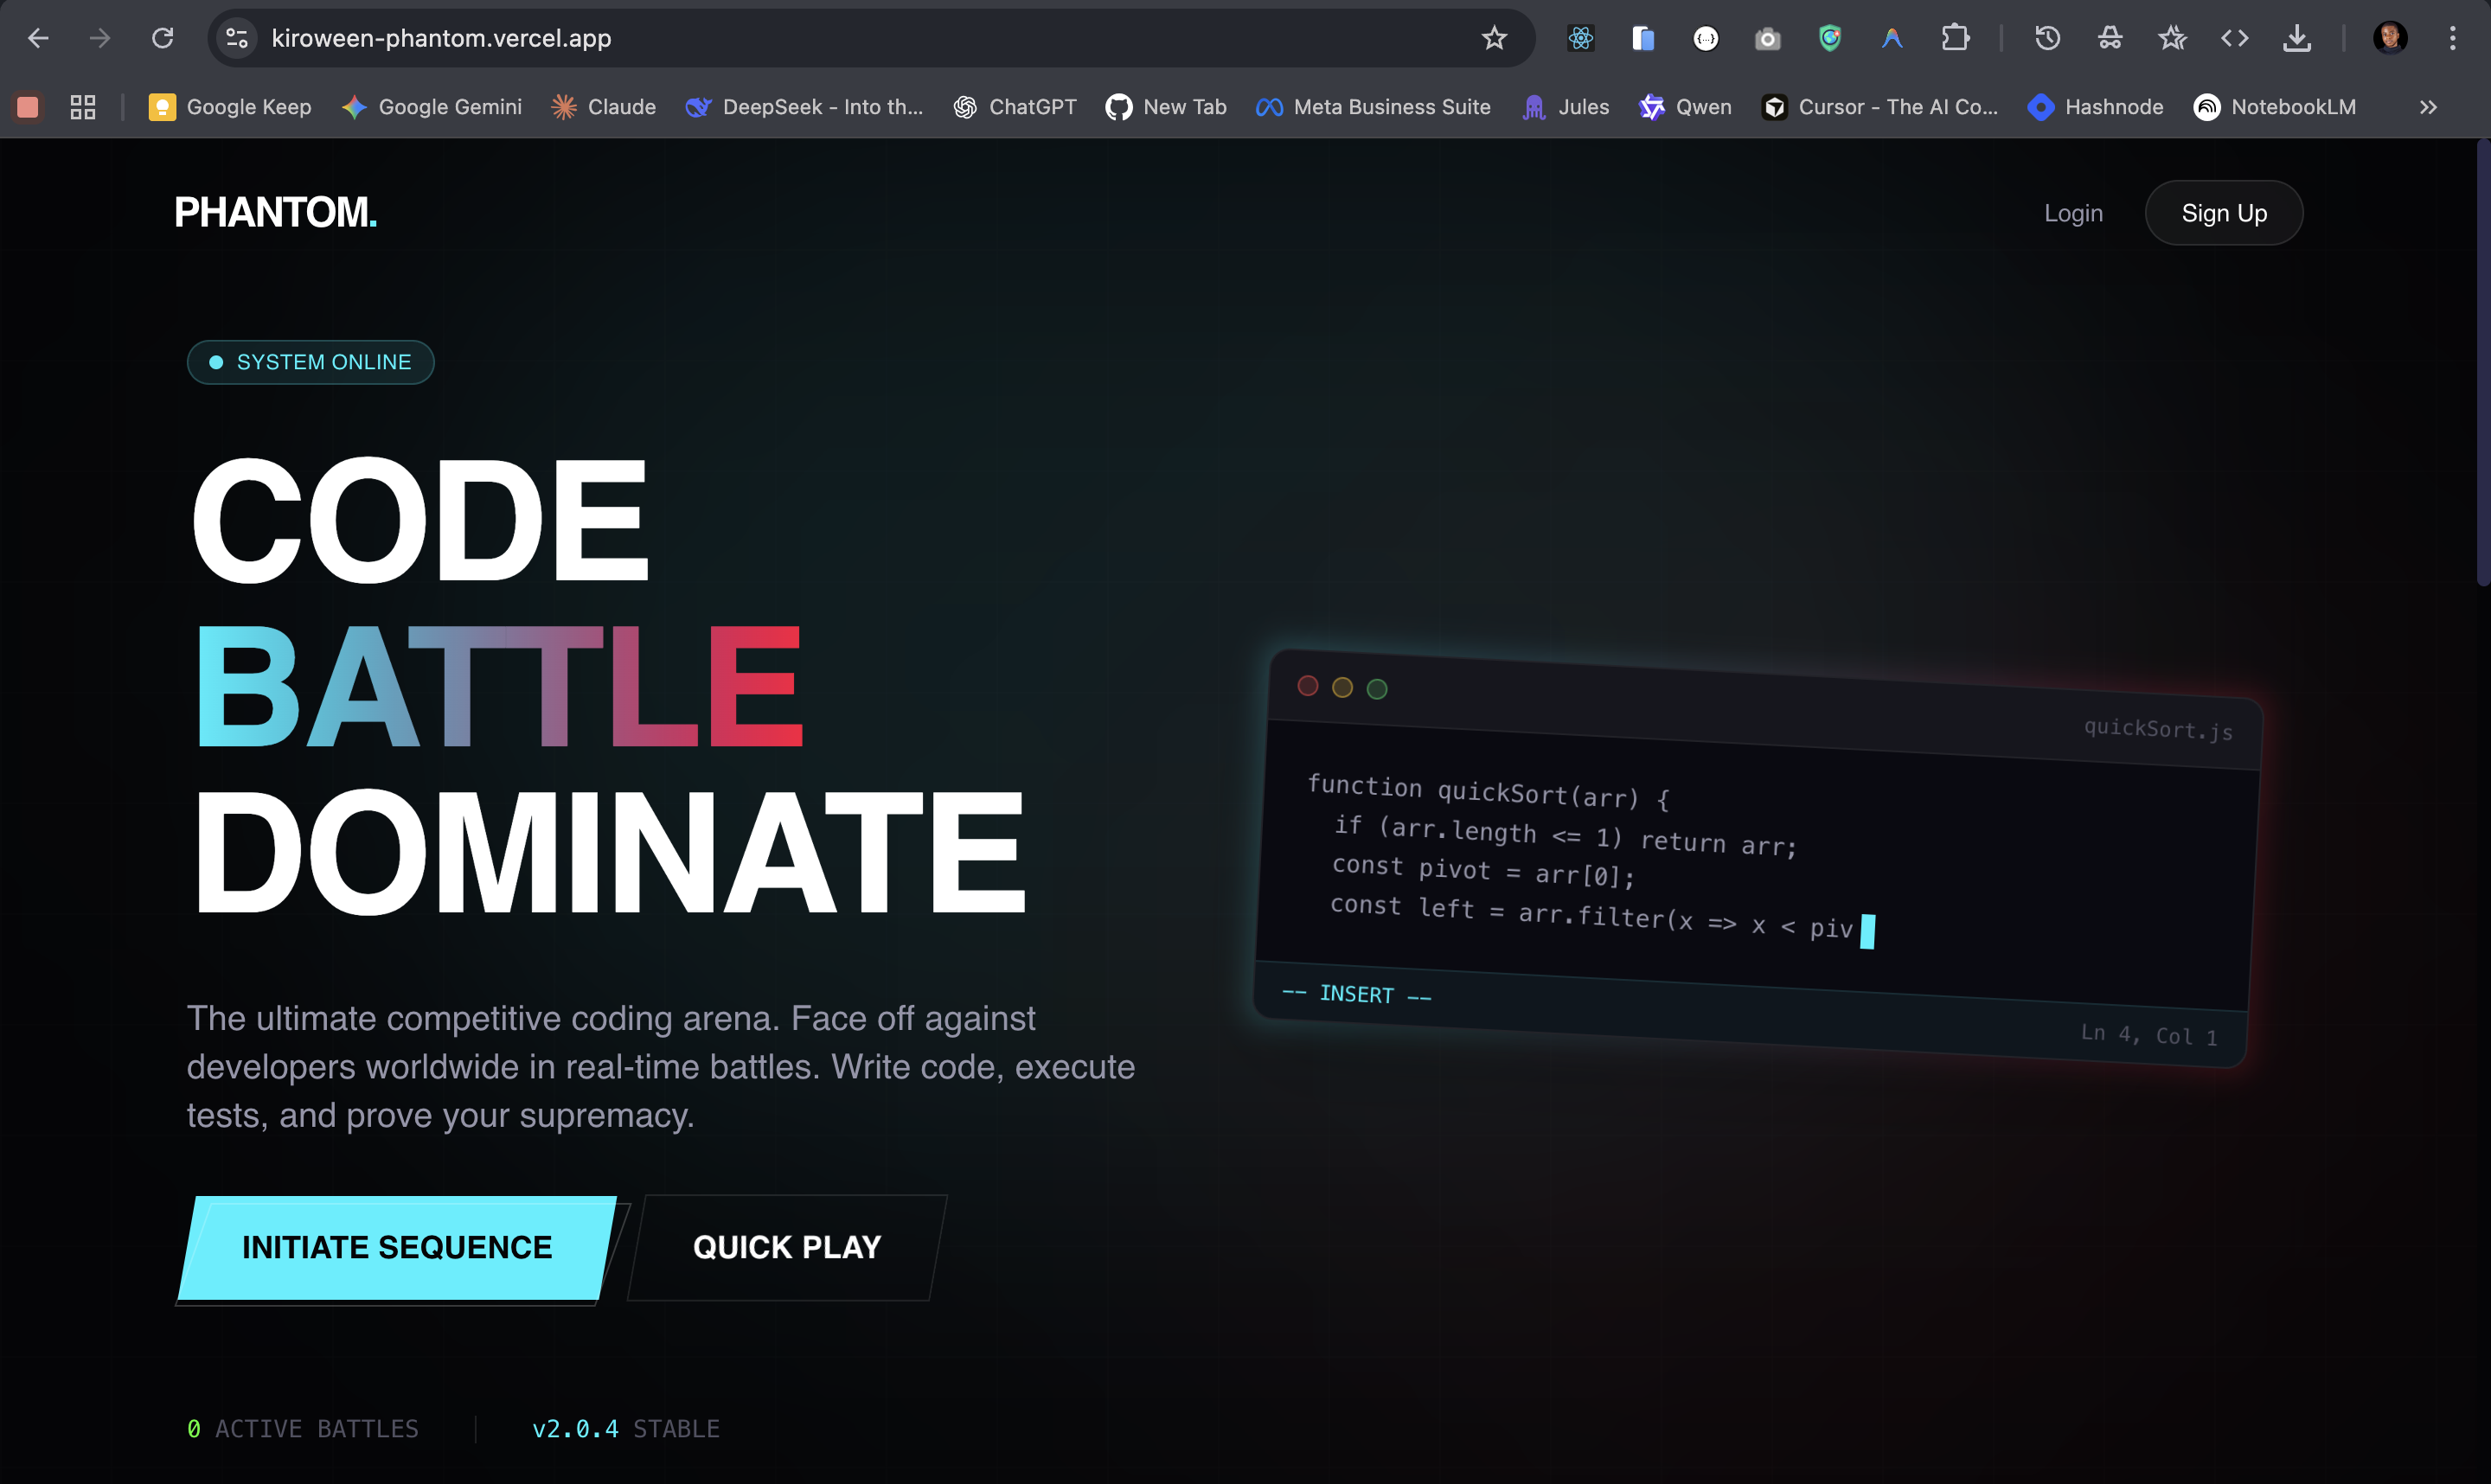Open the tab groups grid icon

(83, 107)
